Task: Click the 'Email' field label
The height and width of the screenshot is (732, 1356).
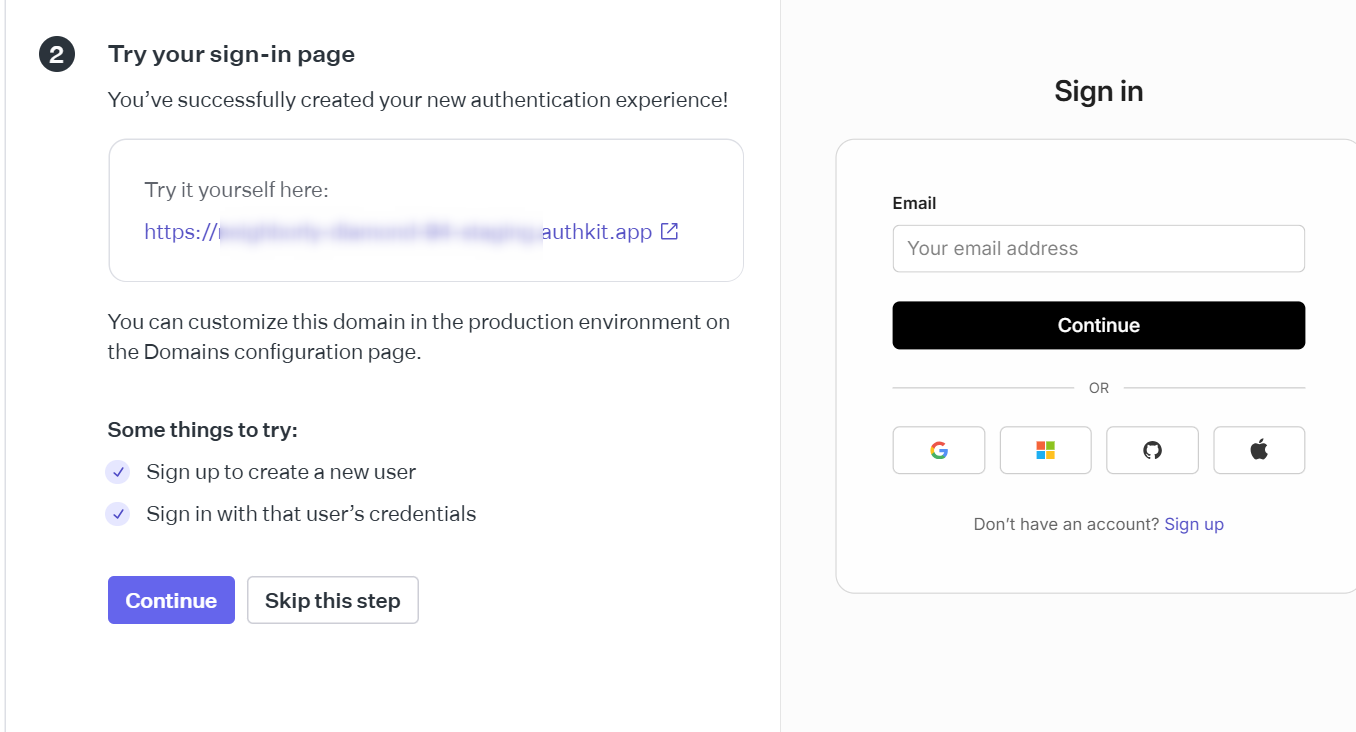Action: [x=914, y=203]
